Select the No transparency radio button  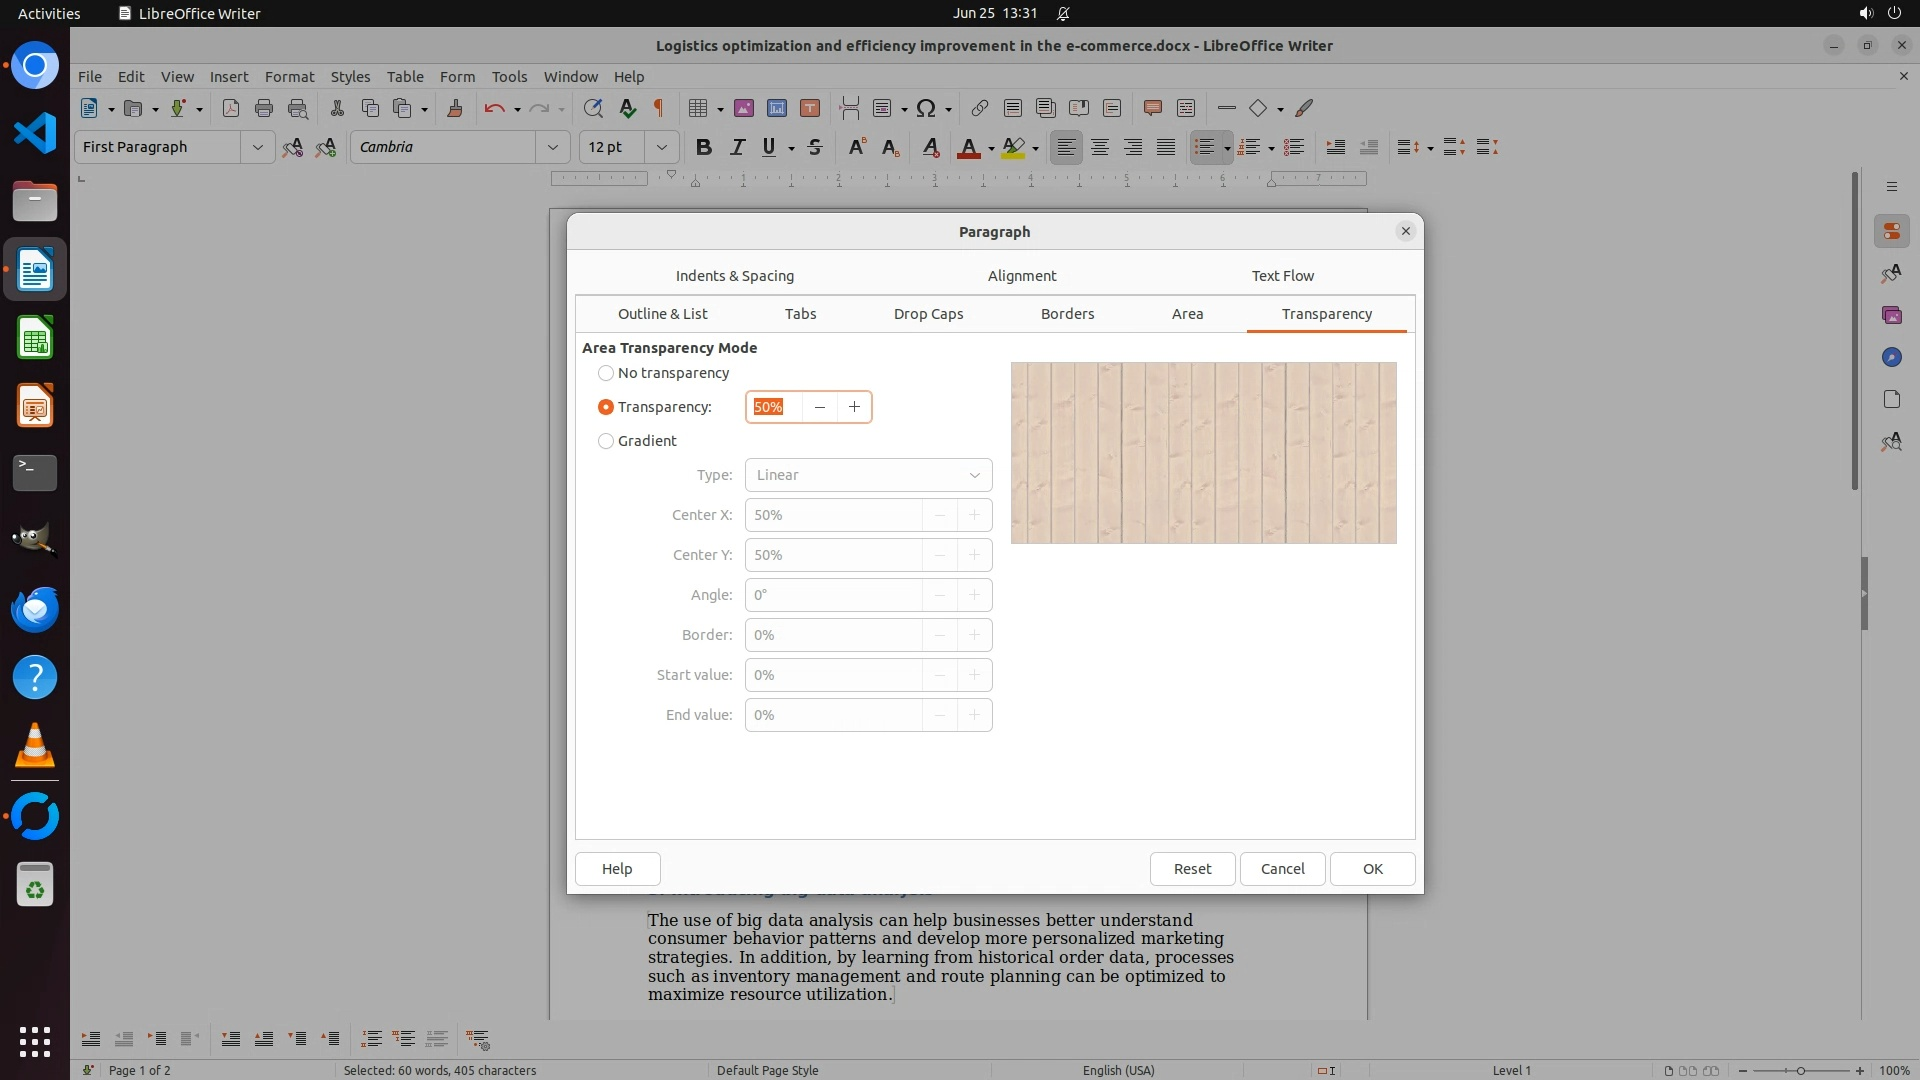pyautogui.click(x=606, y=373)
